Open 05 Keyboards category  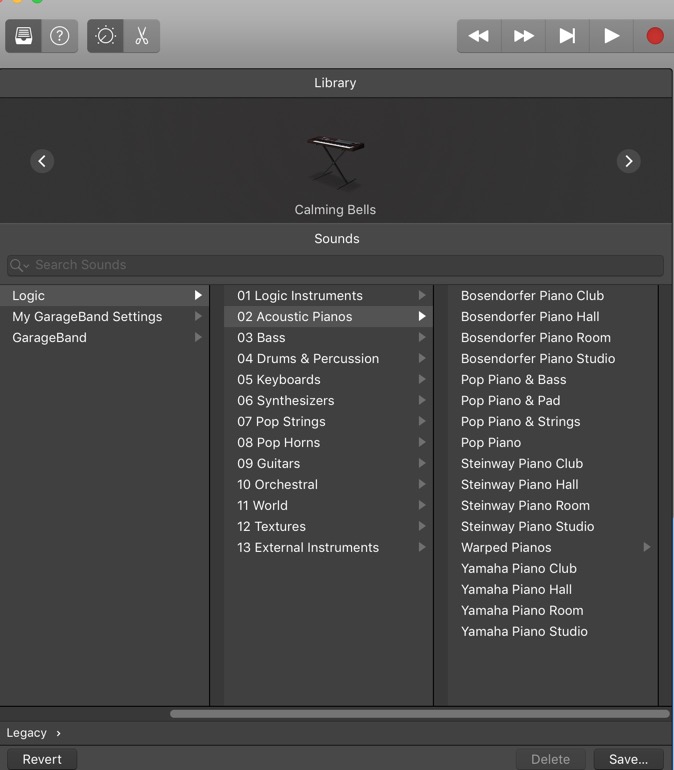pyautogui.click(x=328, y=380)
